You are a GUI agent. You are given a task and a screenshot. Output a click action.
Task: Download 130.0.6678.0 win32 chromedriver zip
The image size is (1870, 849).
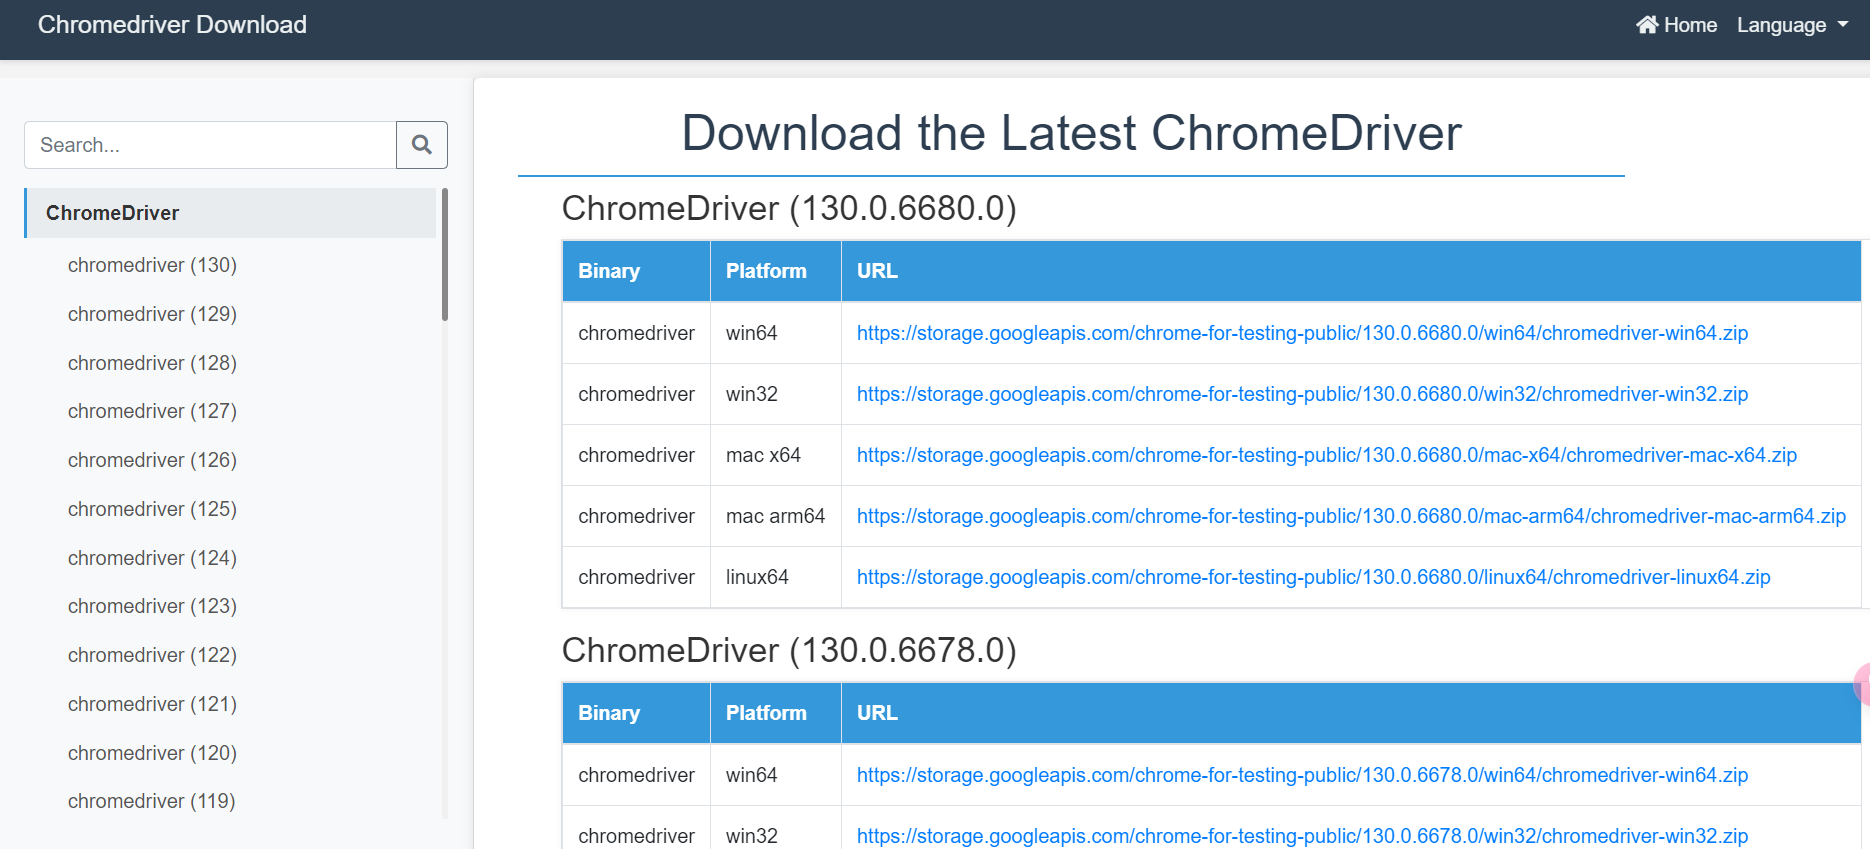(x=1302, y=836)
